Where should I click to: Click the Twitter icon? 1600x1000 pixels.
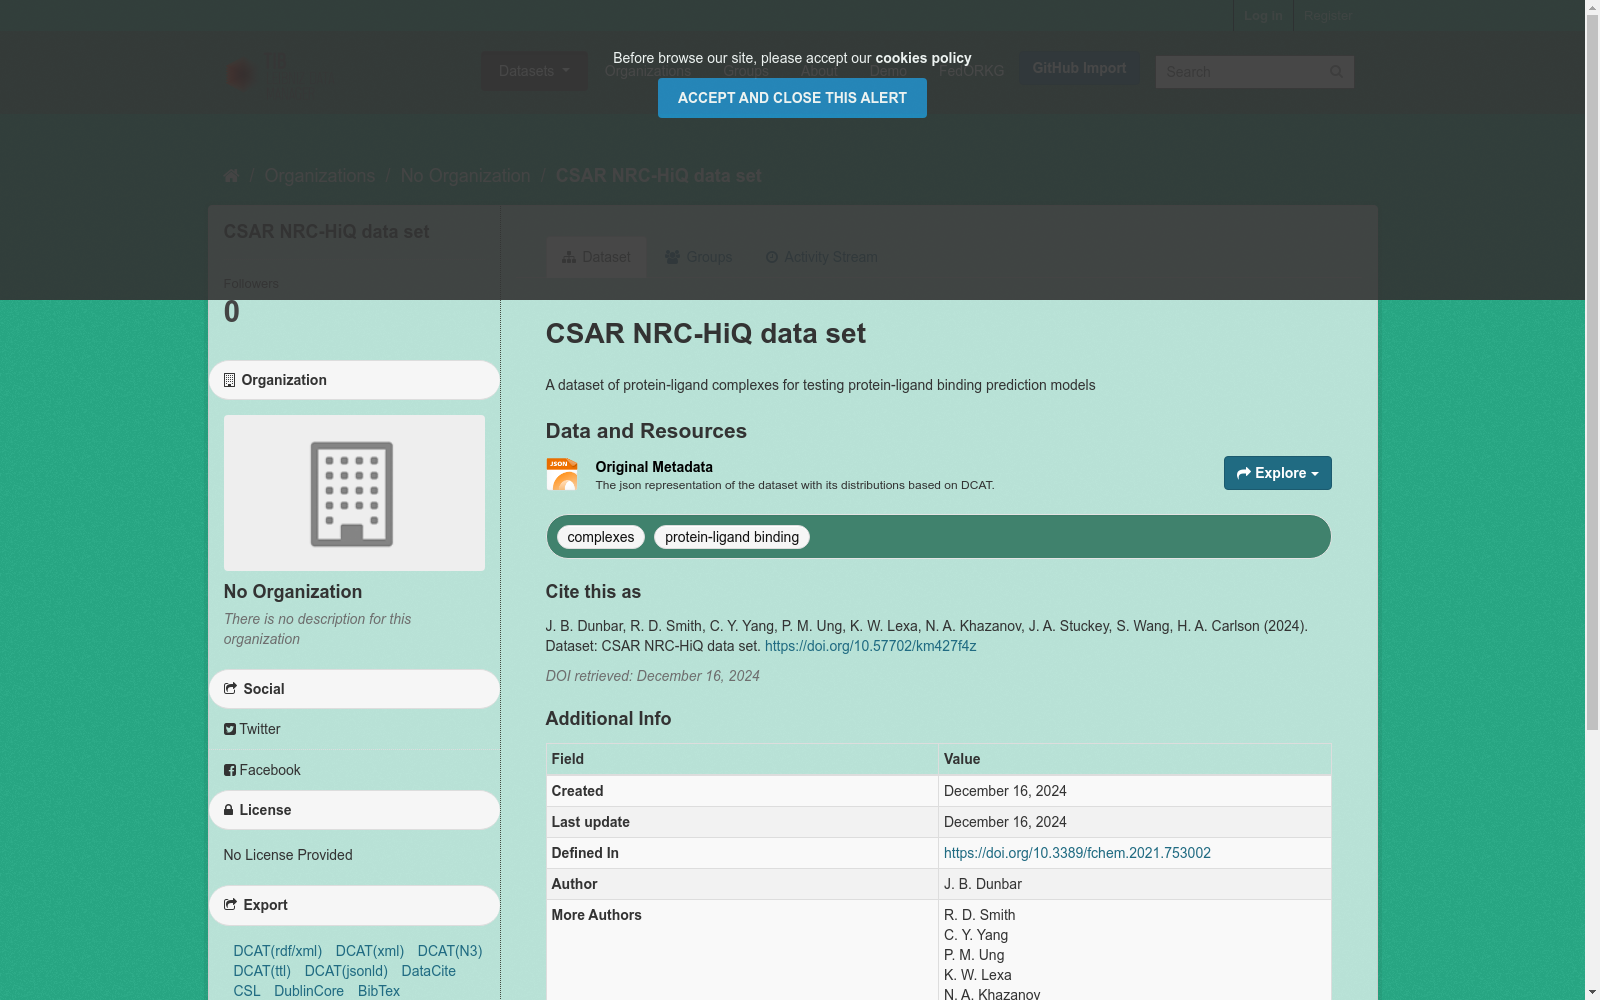click(230, 729)
